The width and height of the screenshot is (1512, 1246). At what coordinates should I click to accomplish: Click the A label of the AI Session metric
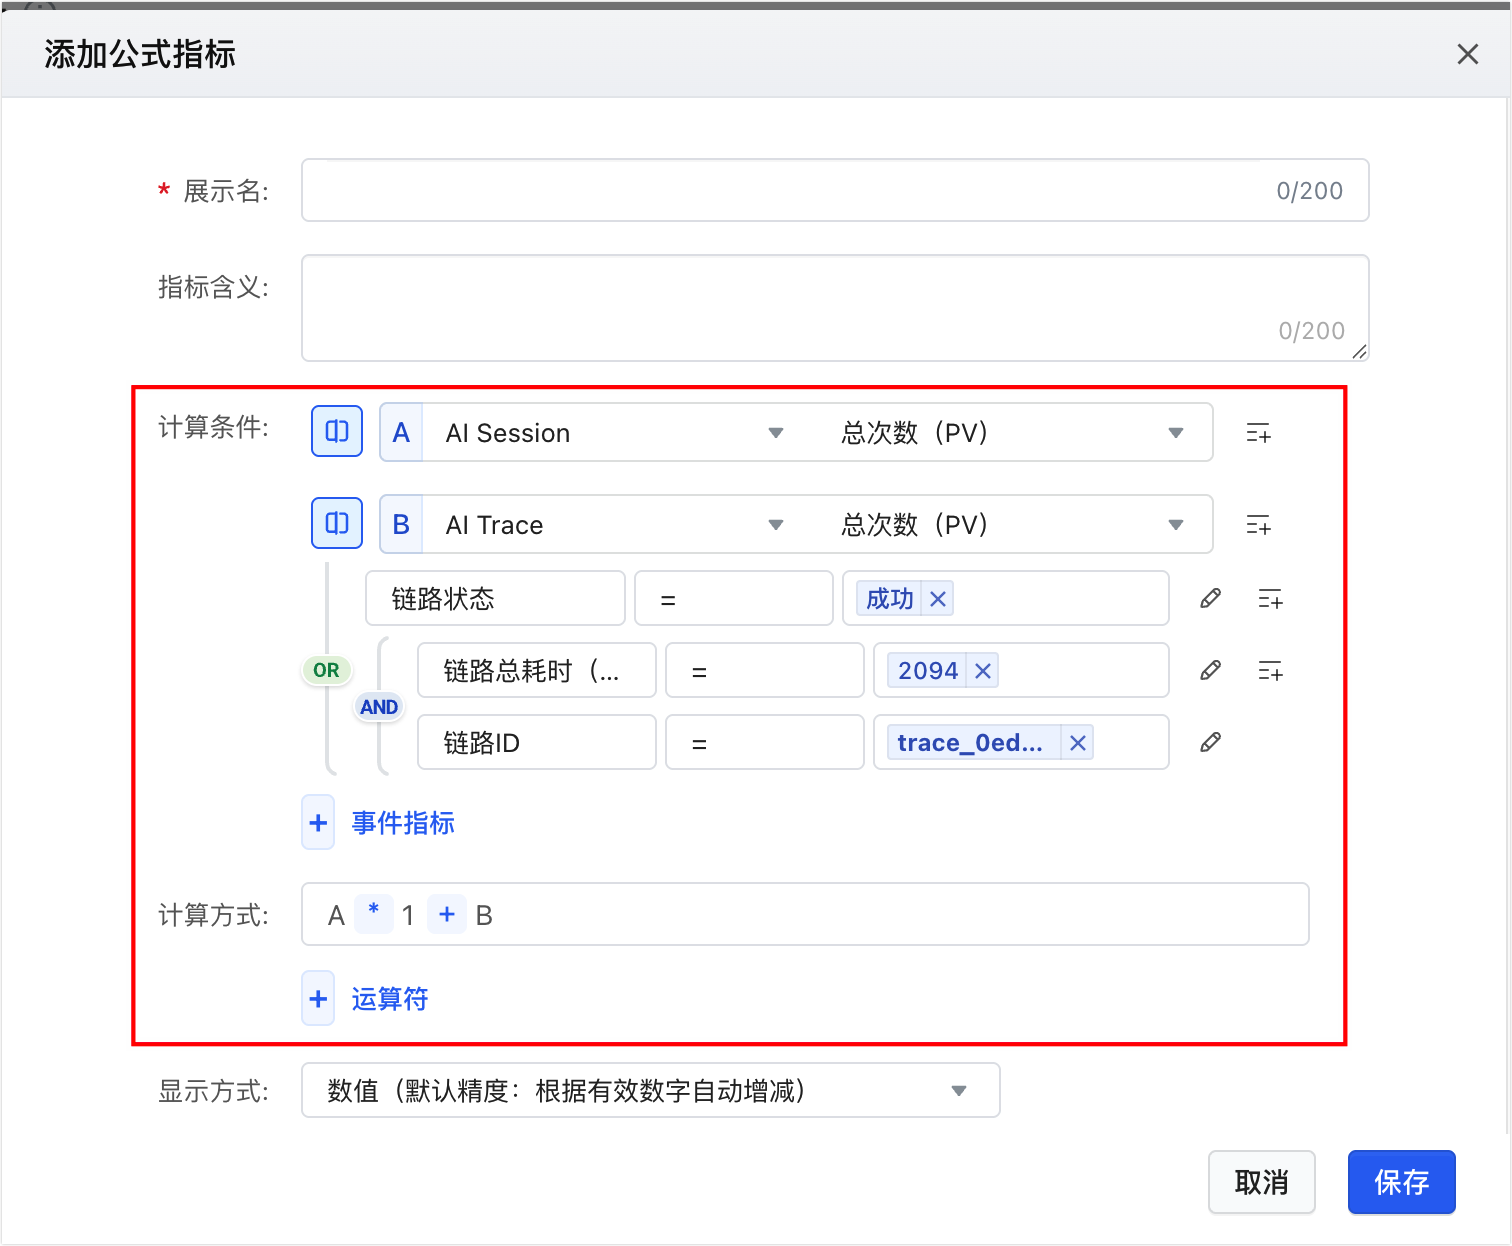401,433
